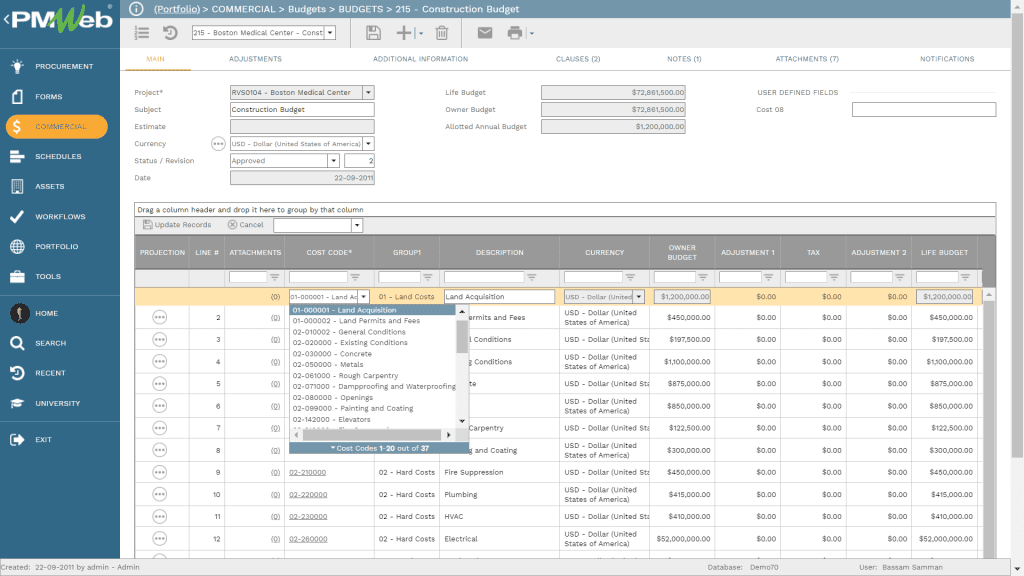The image size is (1024, 576).
Task: Click the add new plus icon
Action: point(404,33)
